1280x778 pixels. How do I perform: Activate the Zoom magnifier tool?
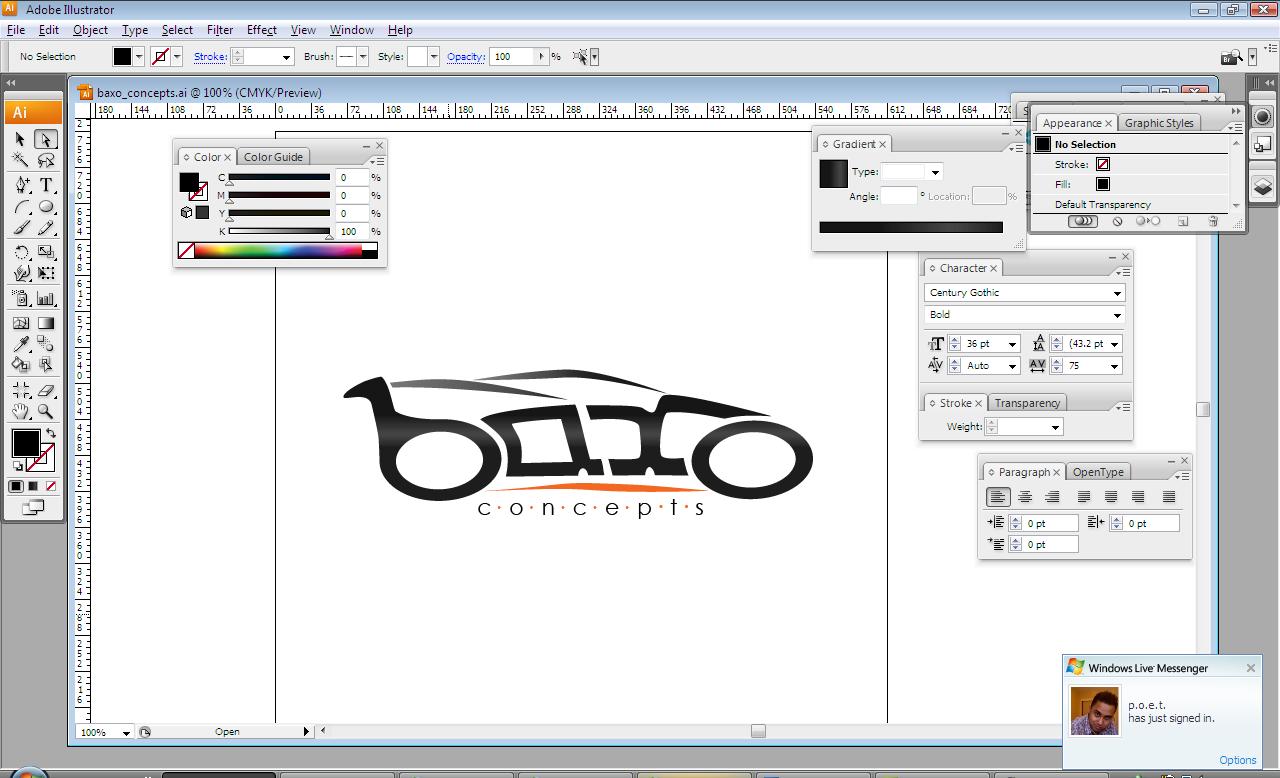(x=46, y=411)
